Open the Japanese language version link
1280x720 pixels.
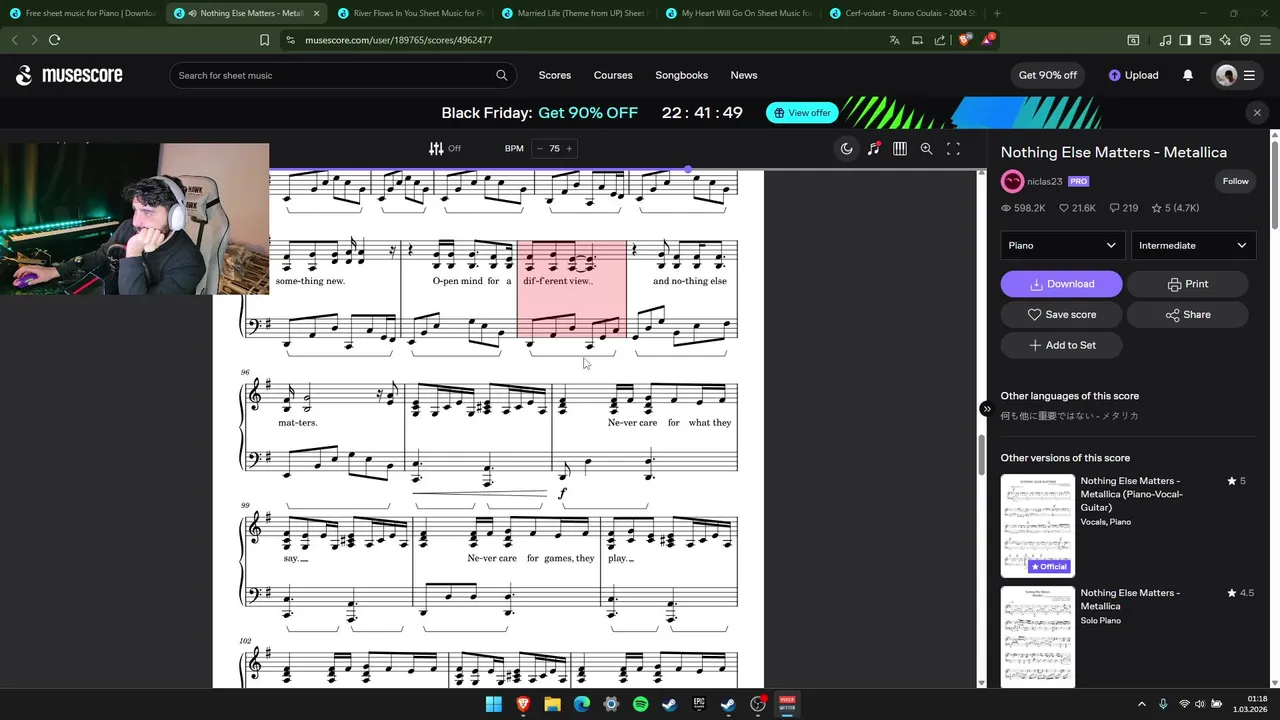[x=1069, y=416]
